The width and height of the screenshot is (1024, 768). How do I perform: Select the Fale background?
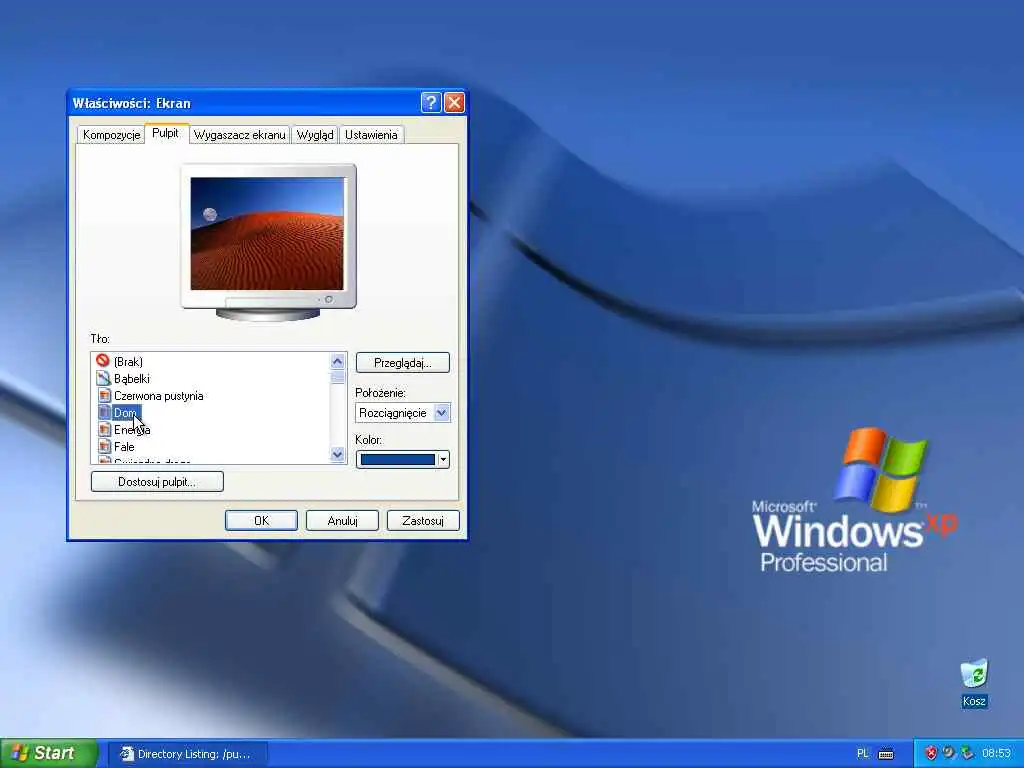click(x=124, y=446)
